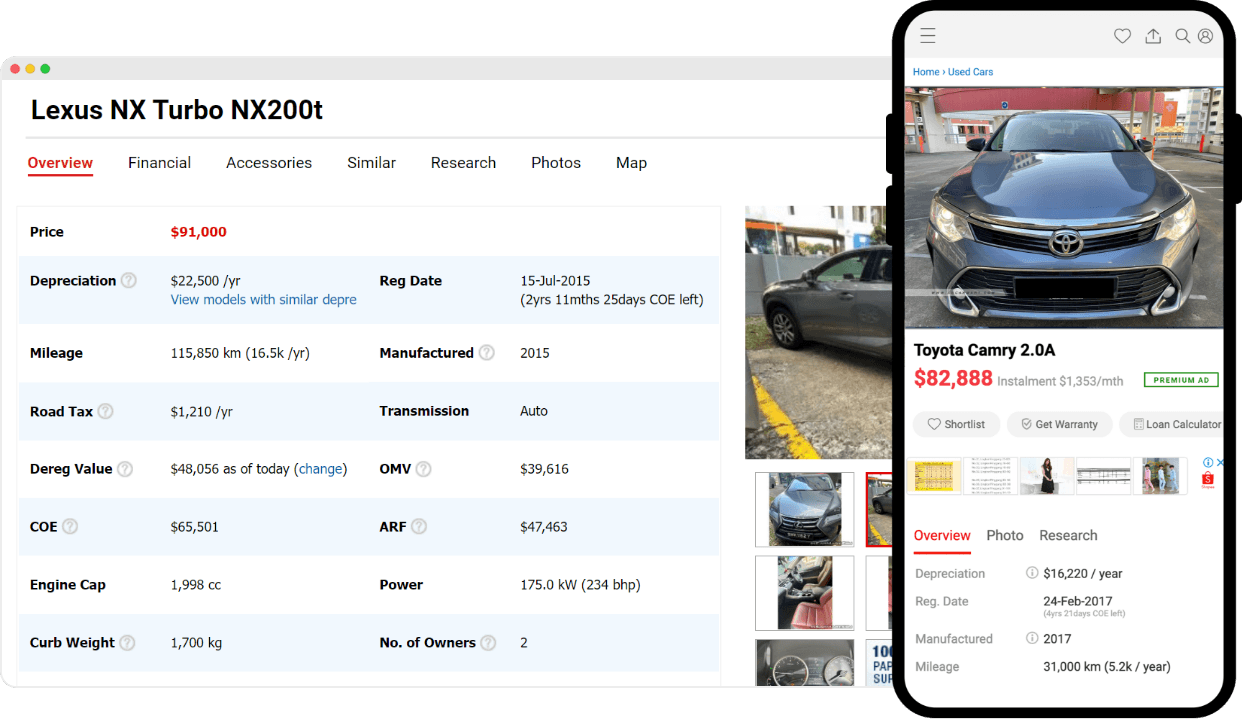The width and height of the screenshot is (1242, 719).
Task: Switch to the Financial tab
Action: coord(159,163)
